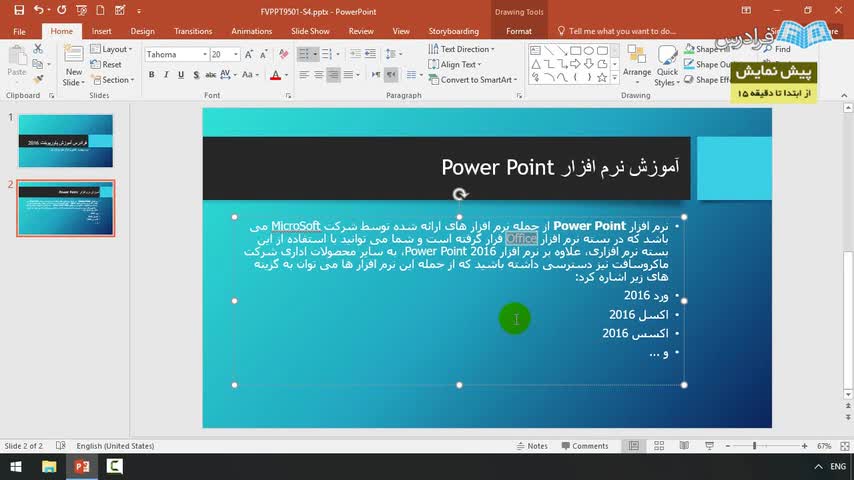The image size is (854, 480).
Task: Toggle italic formatting
Action: coord(166,75)
